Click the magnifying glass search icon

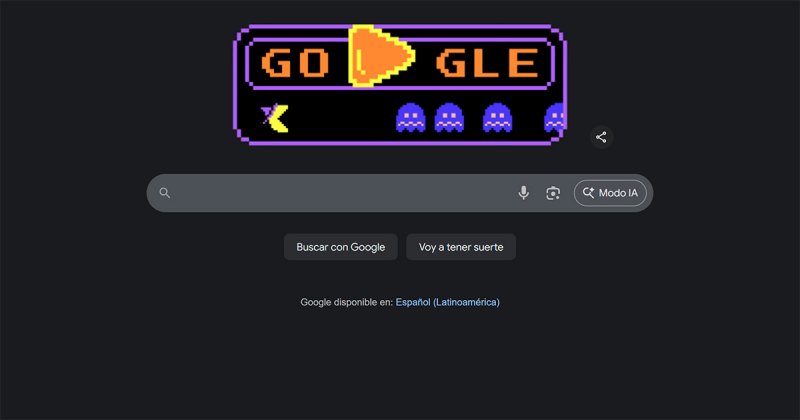(164, 193)
